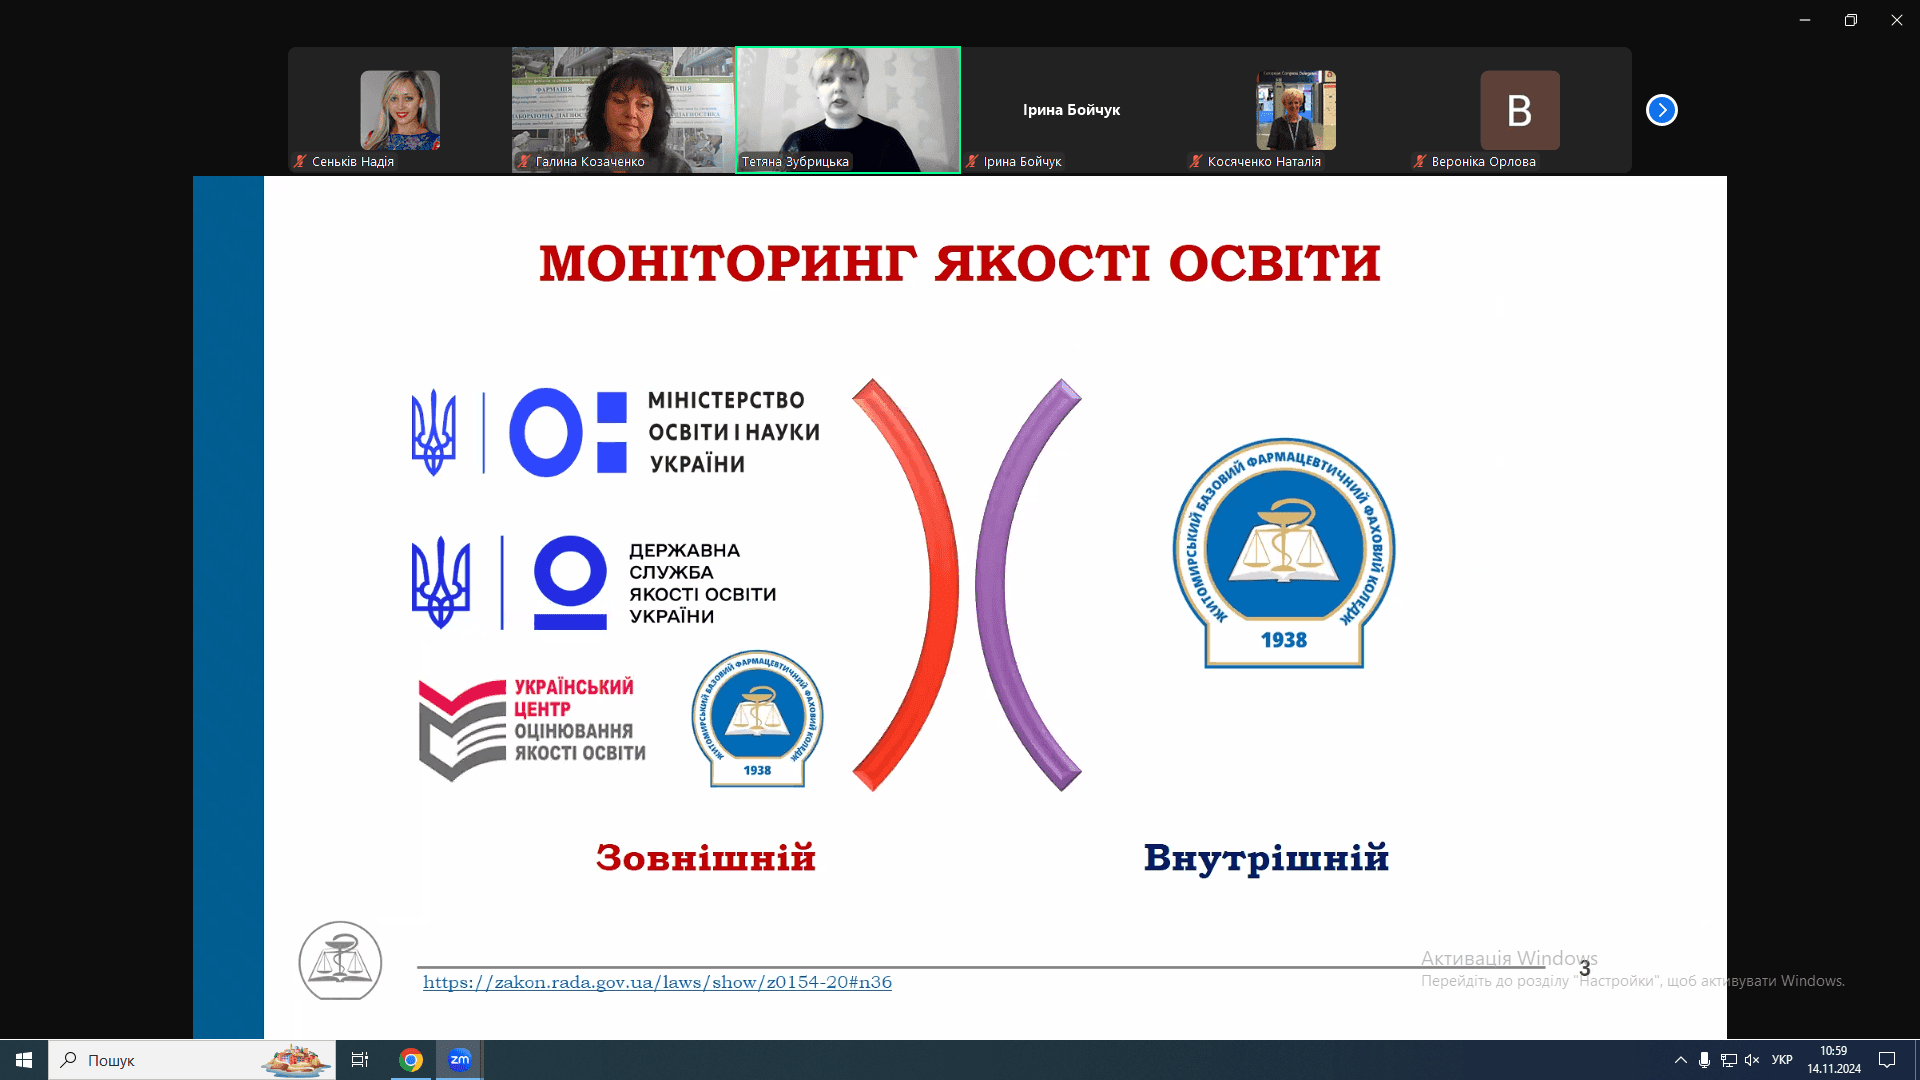Viewport: 1920px width, 1080px height.
Task: Select Ірина Бойчук participant tile
Action: coord(1071,110)
